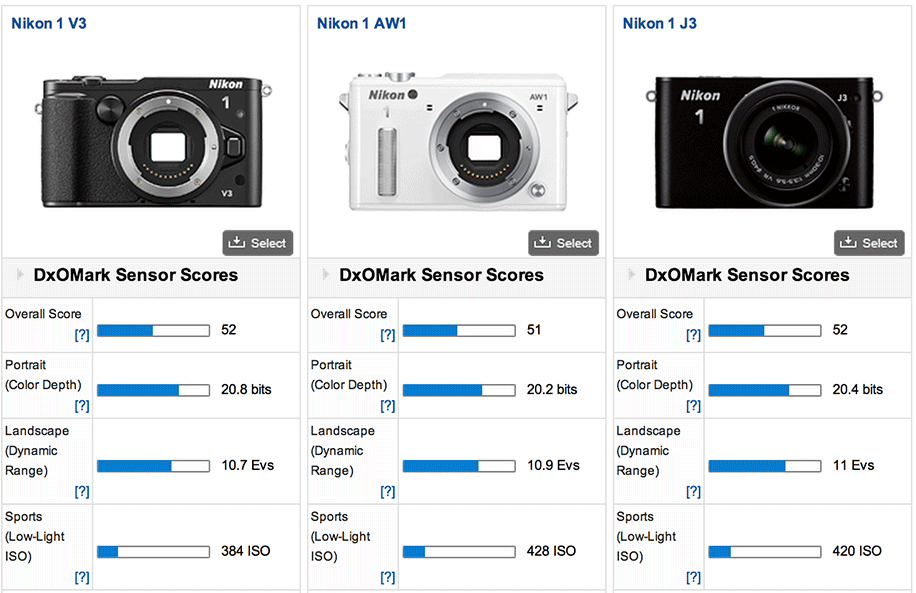Open help [?] for V3 Portrait Color Depth

coord(82,406)
